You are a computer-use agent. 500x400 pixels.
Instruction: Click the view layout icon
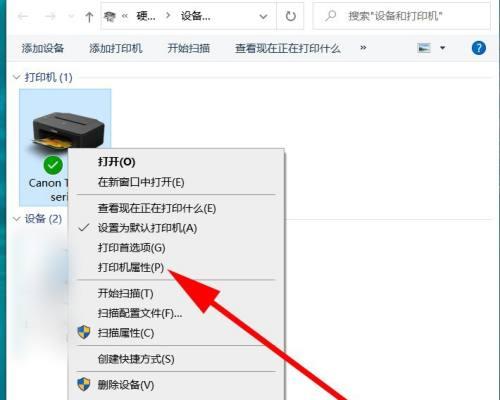coord(424,48)
